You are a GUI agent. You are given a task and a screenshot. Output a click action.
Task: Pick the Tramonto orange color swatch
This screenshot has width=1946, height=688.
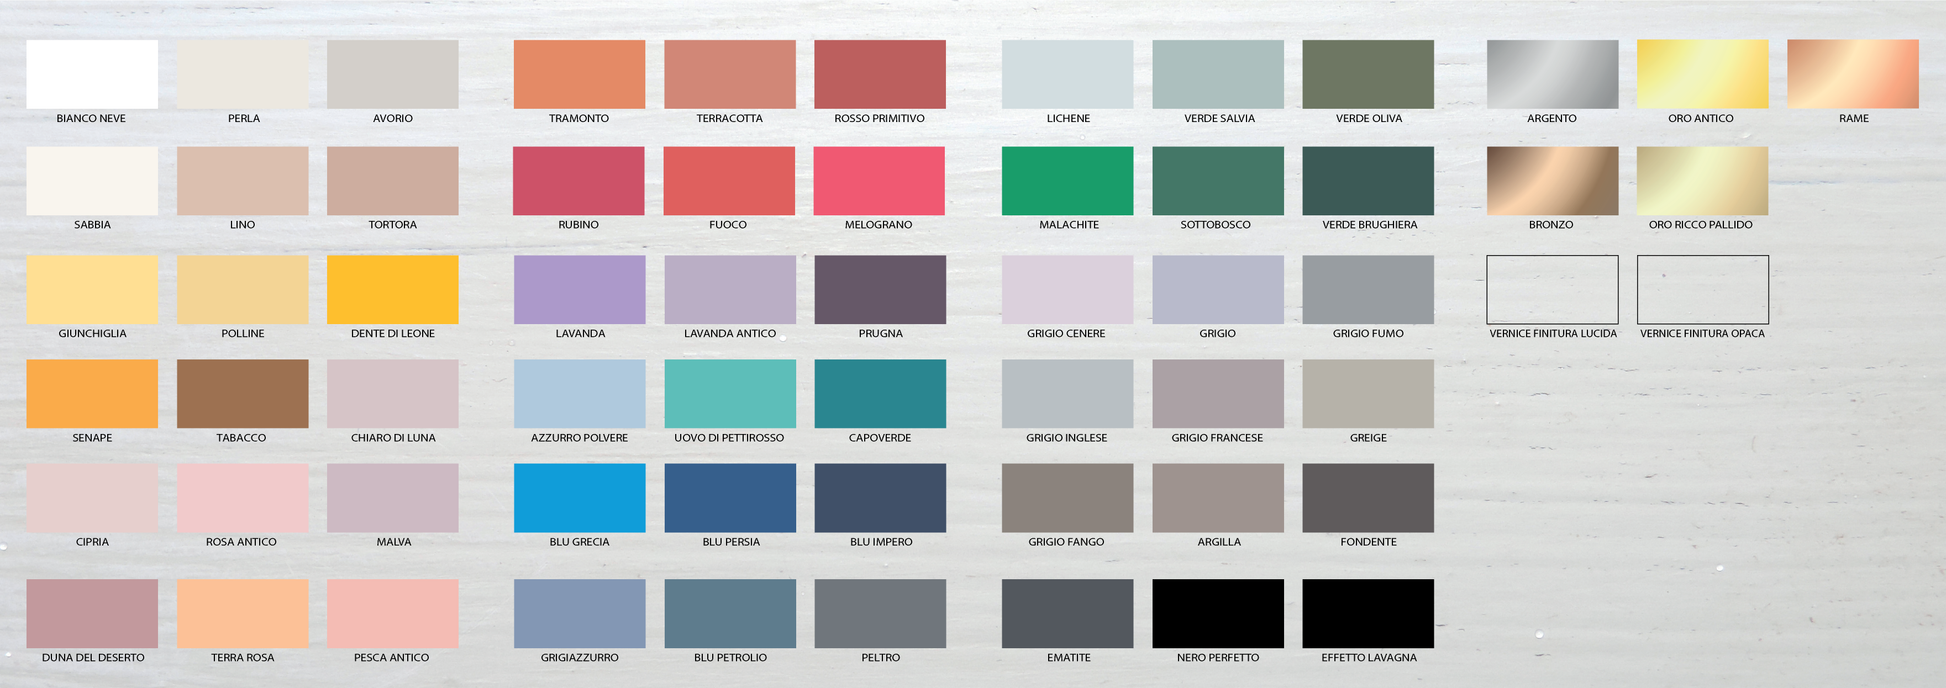579,74
